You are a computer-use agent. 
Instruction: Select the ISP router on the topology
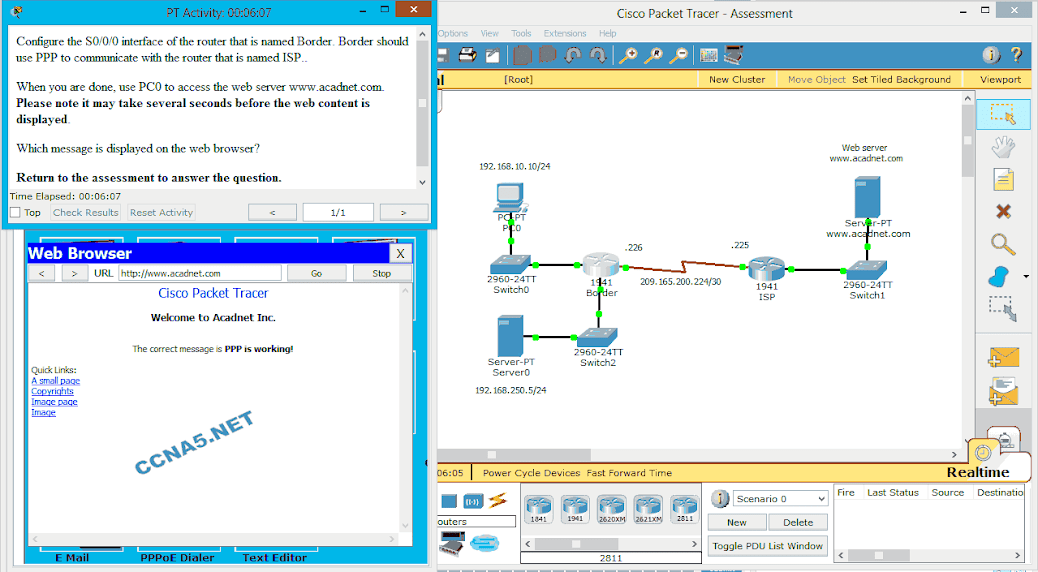coord(767,268)
